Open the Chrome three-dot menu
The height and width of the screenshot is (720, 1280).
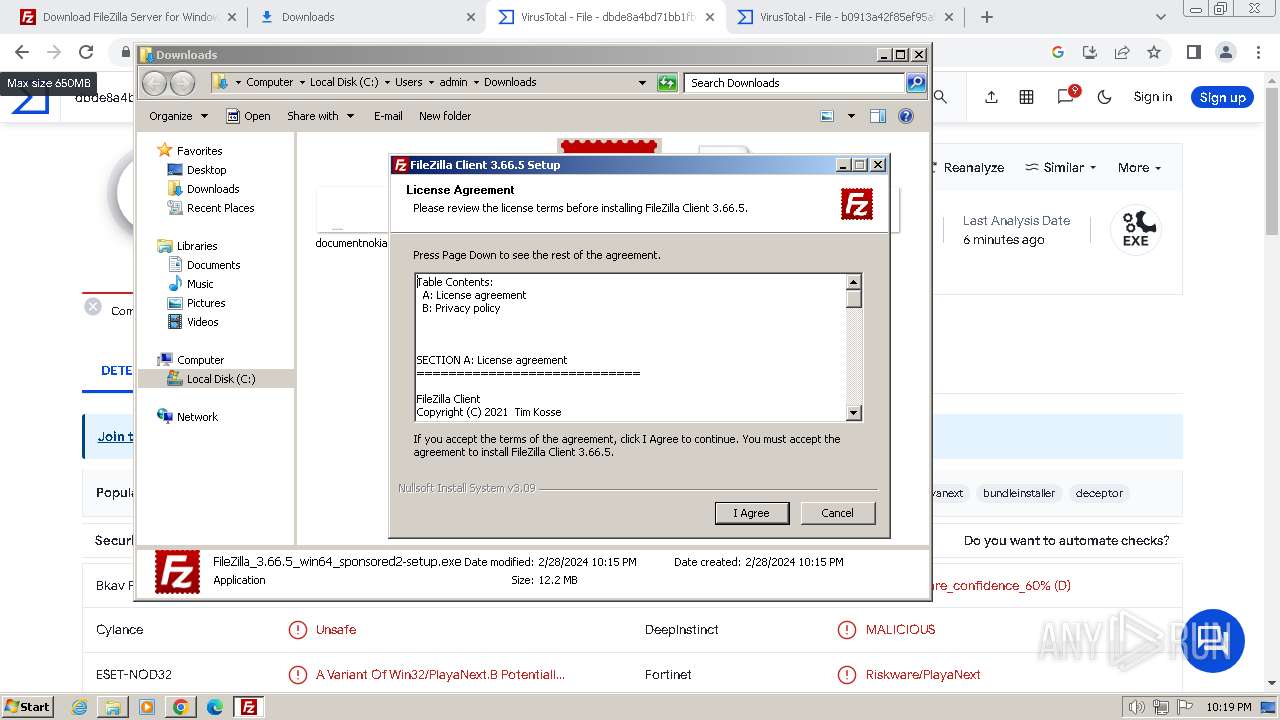point(1258,52)
